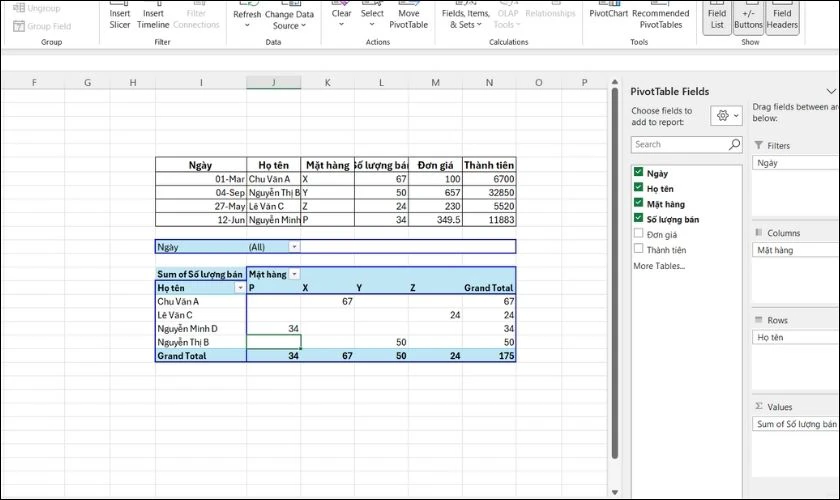Click Insert Timeline button
Viewport: 840px width, 500px height.
[153, 16]
